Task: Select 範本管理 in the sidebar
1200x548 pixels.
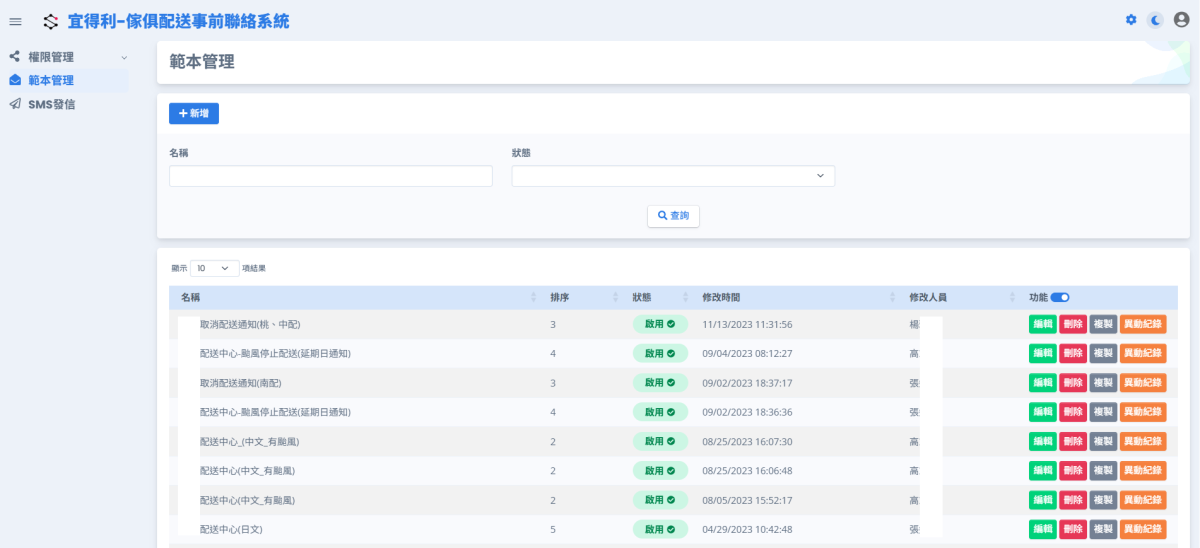Action: (x=50, y=80)
